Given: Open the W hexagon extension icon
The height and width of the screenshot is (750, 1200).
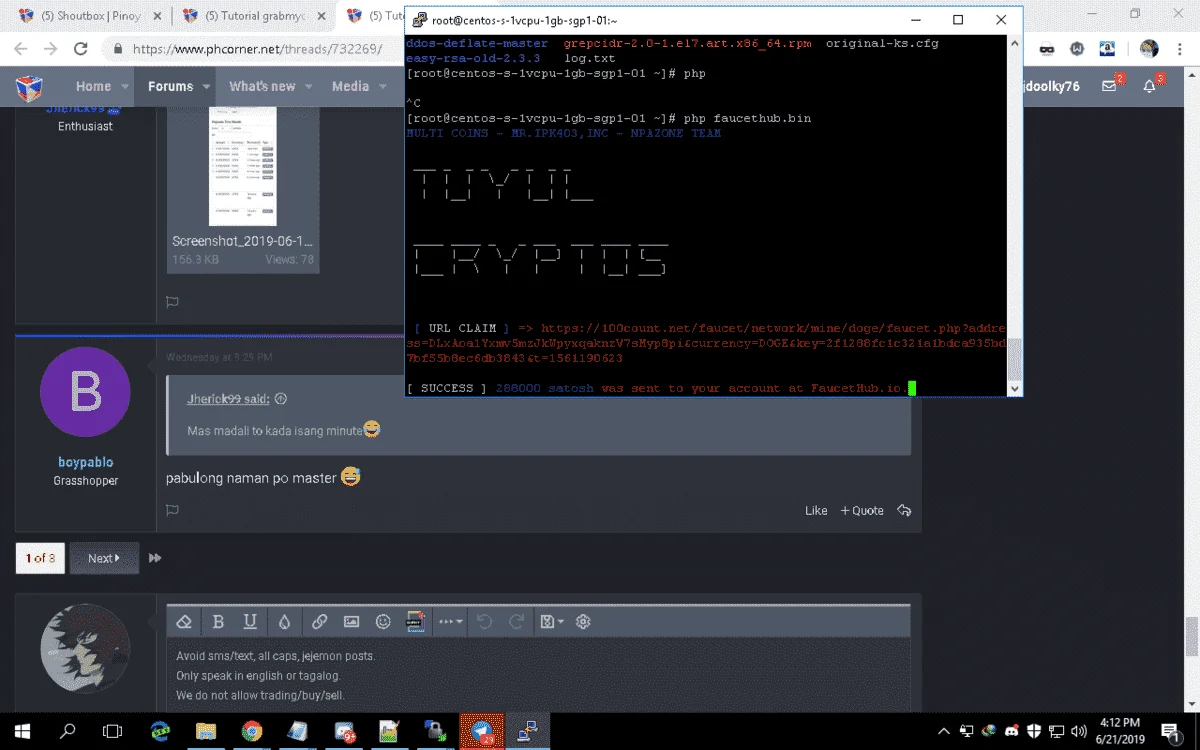Looking at the screenshot, I should [x=1077, y=48].
